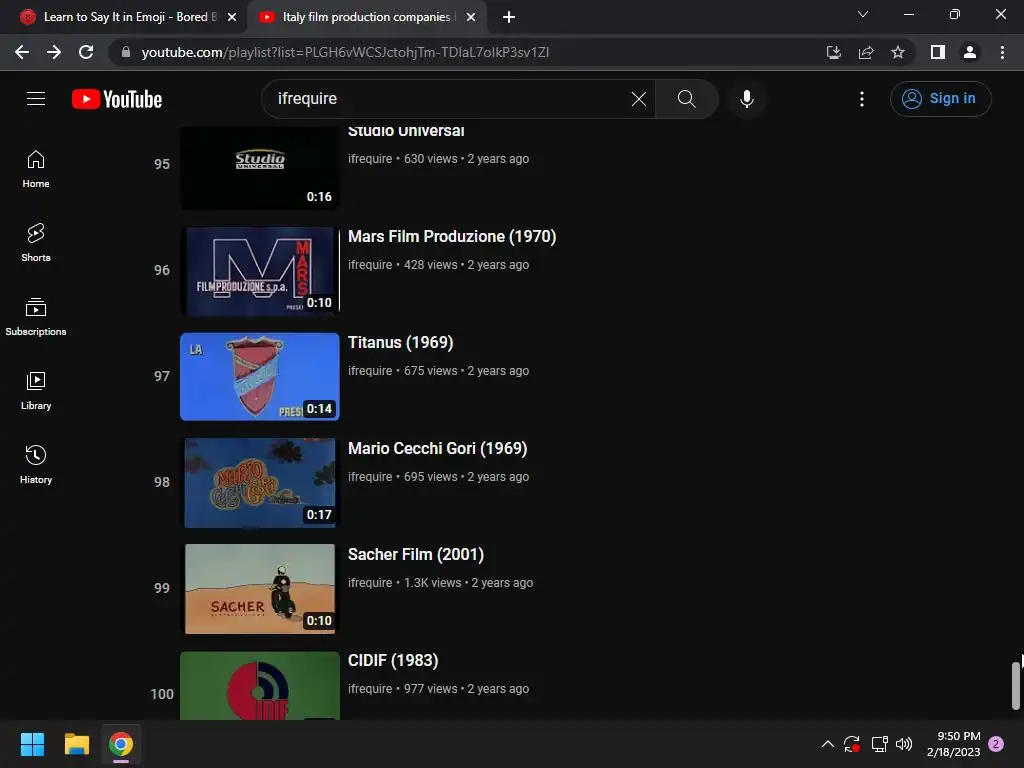This screenshot has width=1024, height=768.
Task: Open Mars Film Produzione (1970) video title
Action: [x=452, y=236]
